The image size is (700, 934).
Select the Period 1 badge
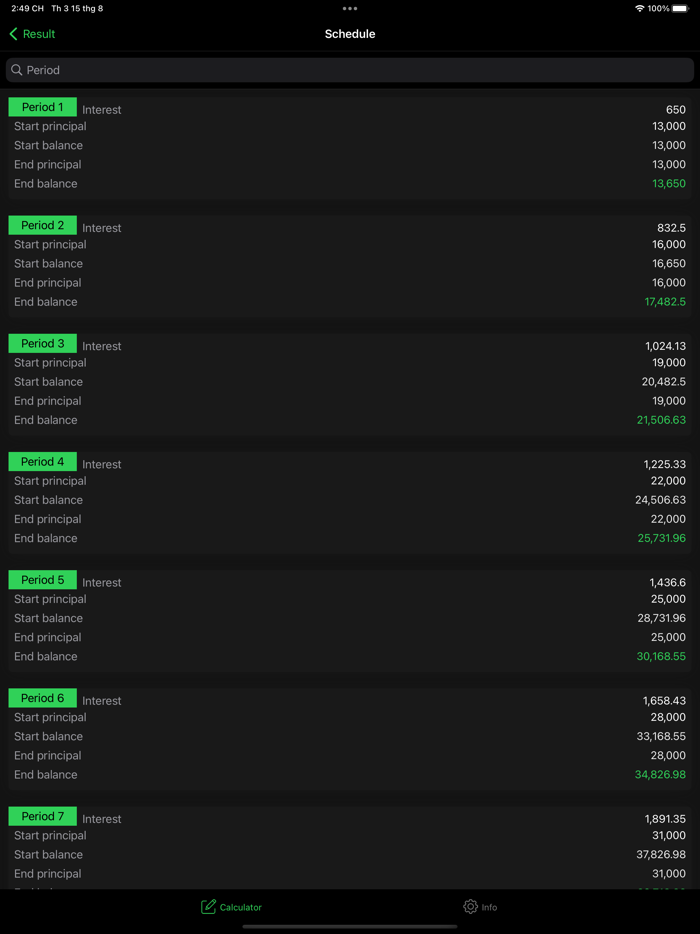pyautogui.click(x=42, y=107)
